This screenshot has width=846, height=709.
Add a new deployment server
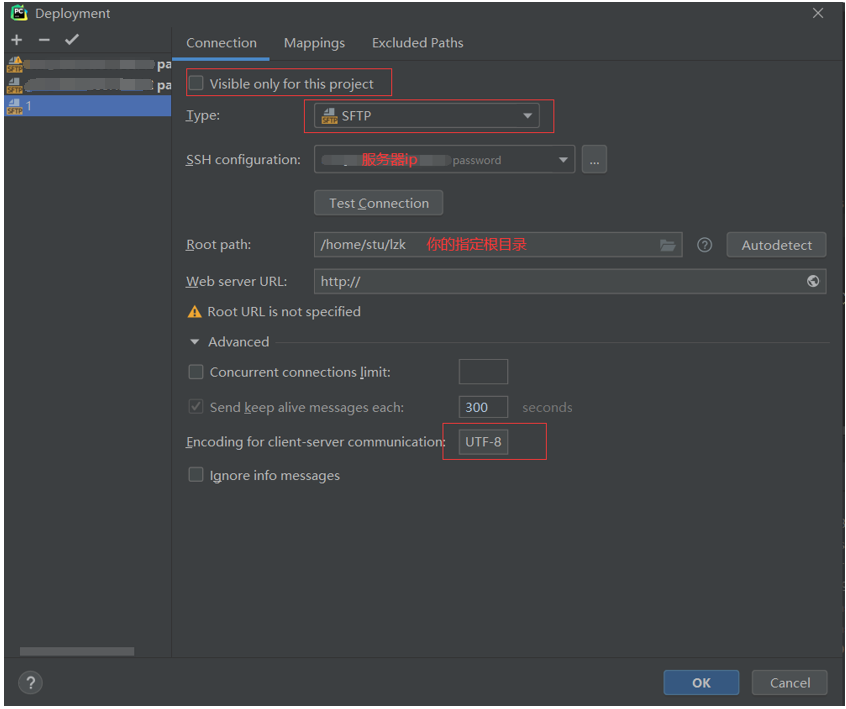[x=16, y=39]
